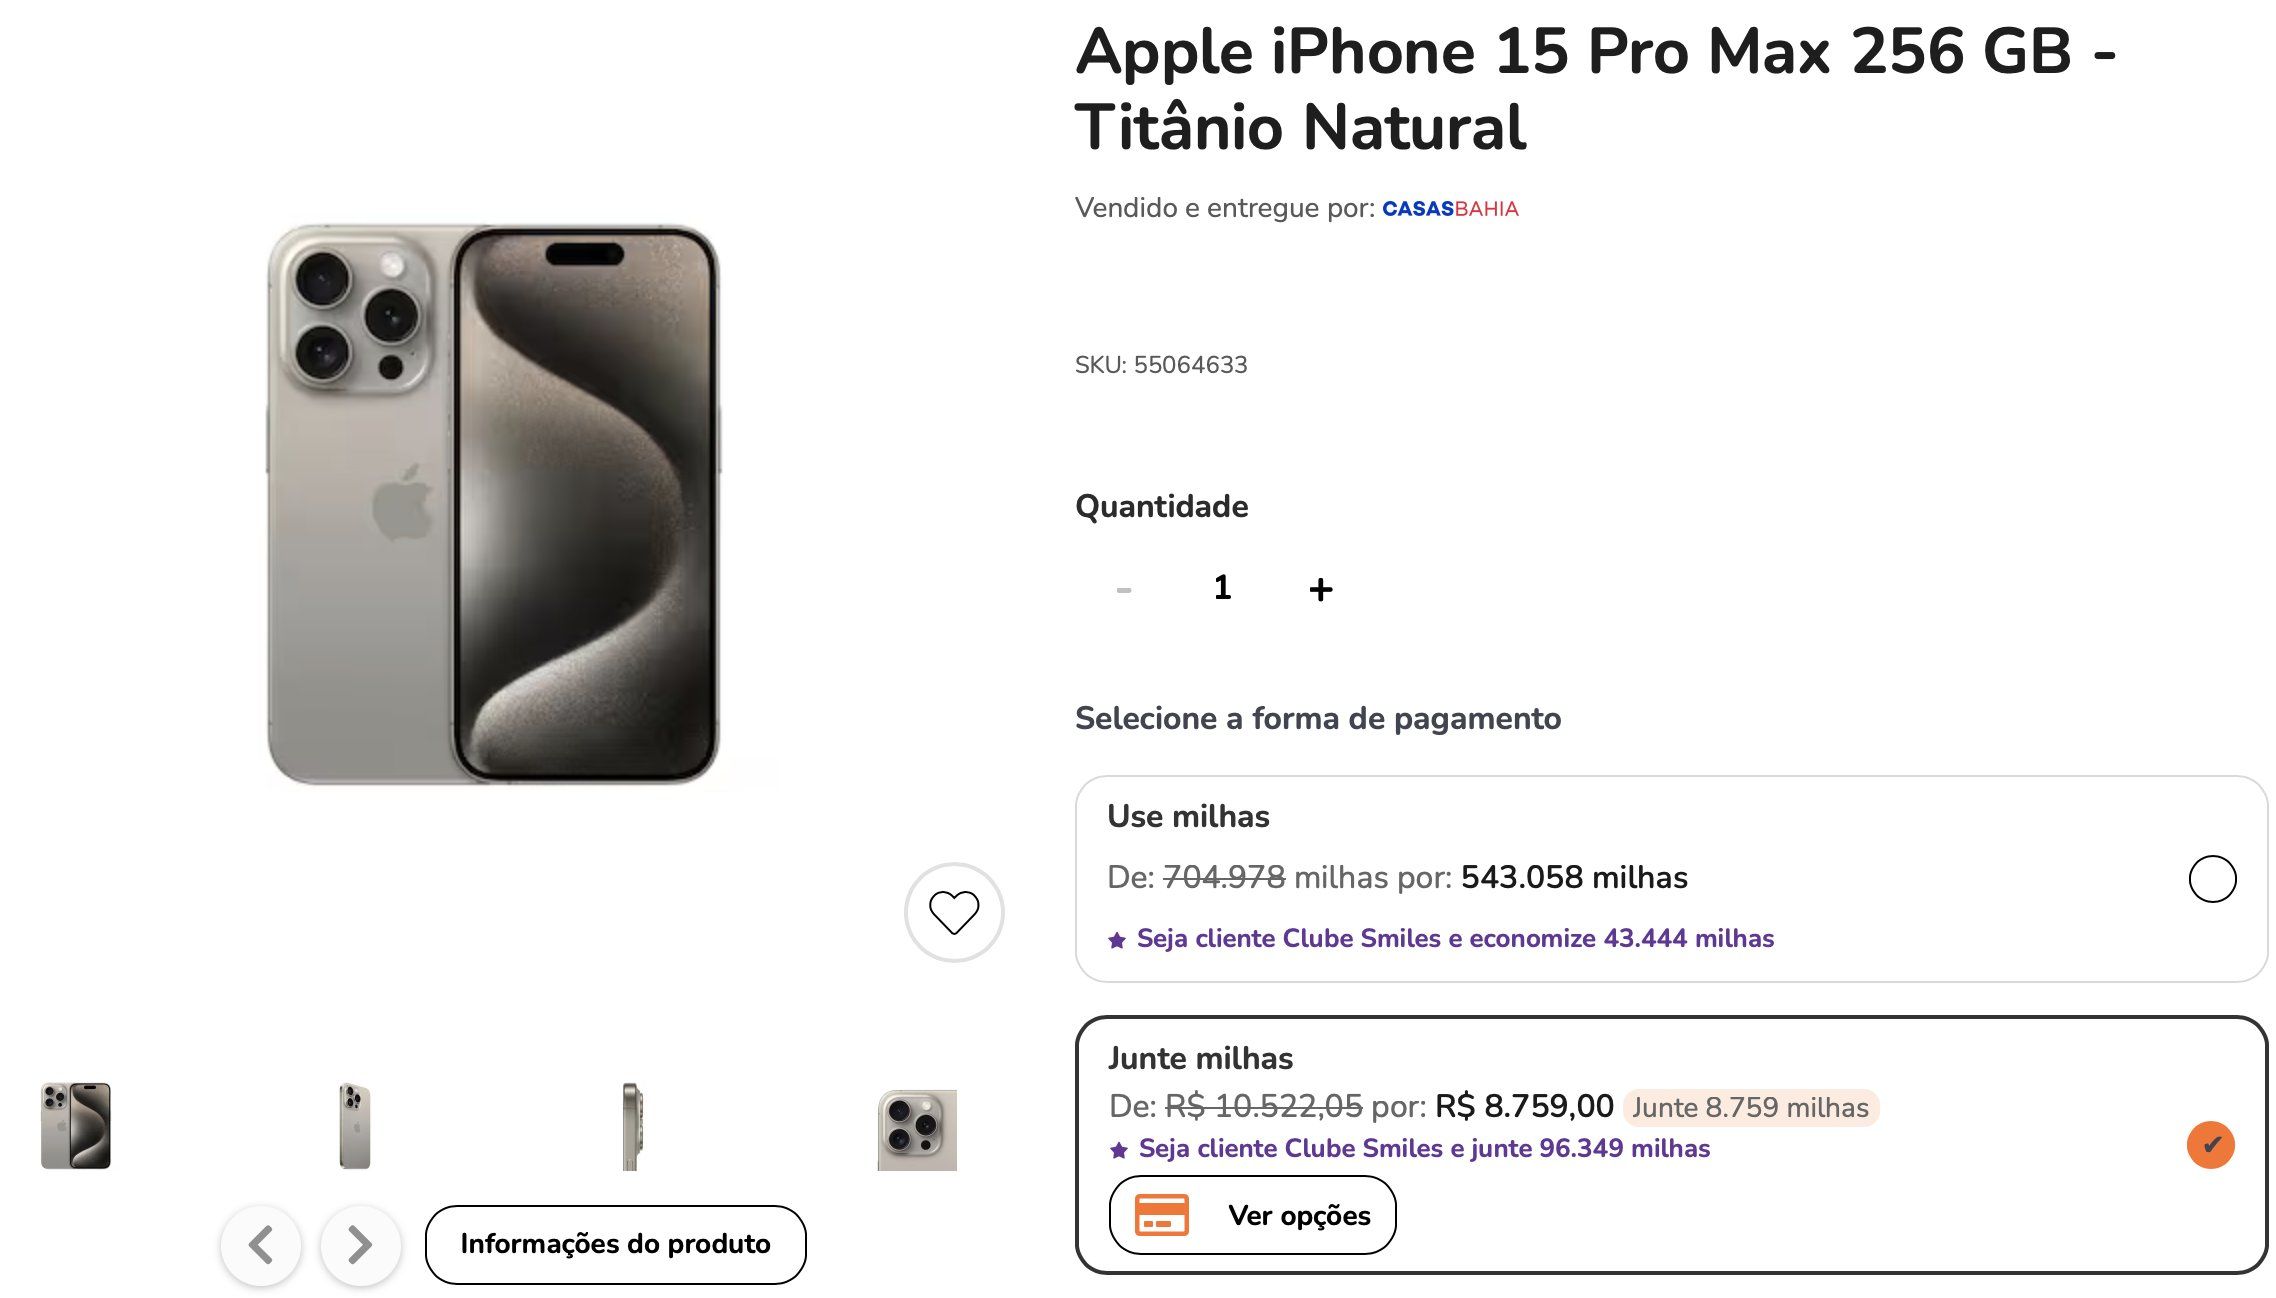This screenshot has height=1298, width=2276.
Task: Click the orange credit card icon
Action: pos(1161,1215)
